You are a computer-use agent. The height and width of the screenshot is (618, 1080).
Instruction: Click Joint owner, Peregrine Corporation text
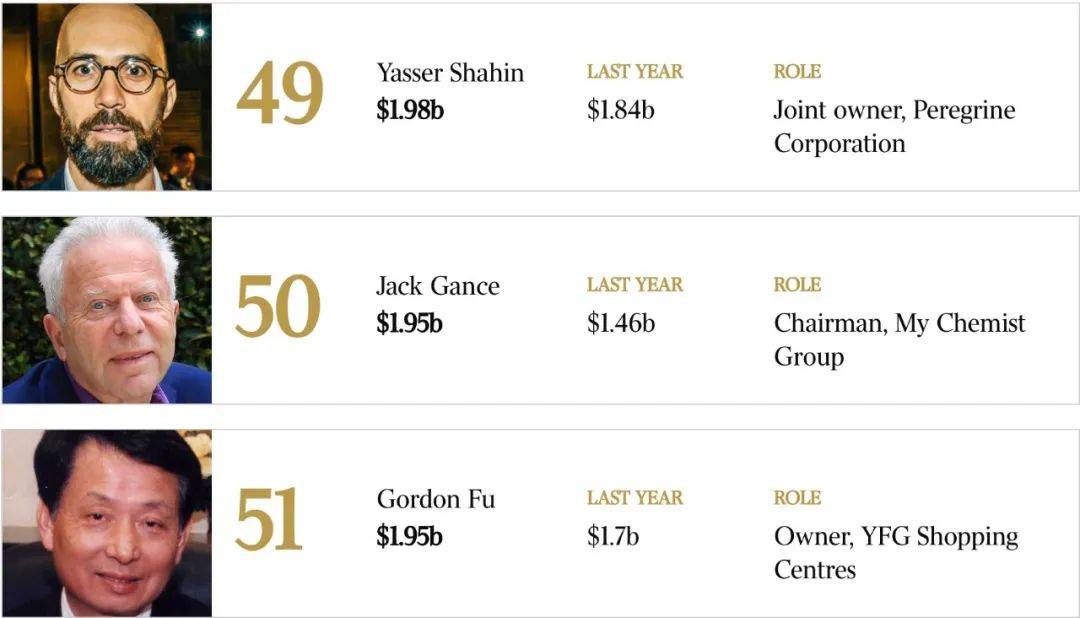tap(894, 127)
